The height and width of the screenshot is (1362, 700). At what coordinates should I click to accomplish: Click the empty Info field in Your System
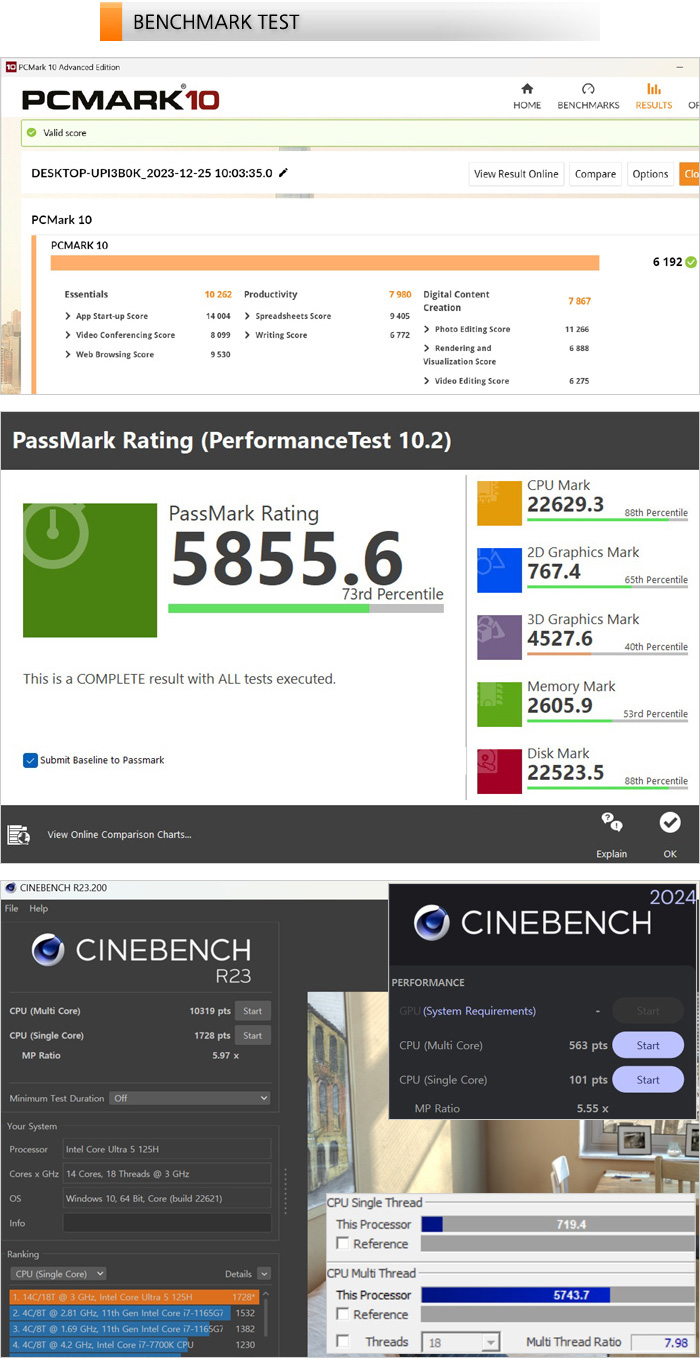pos(167,1223)
